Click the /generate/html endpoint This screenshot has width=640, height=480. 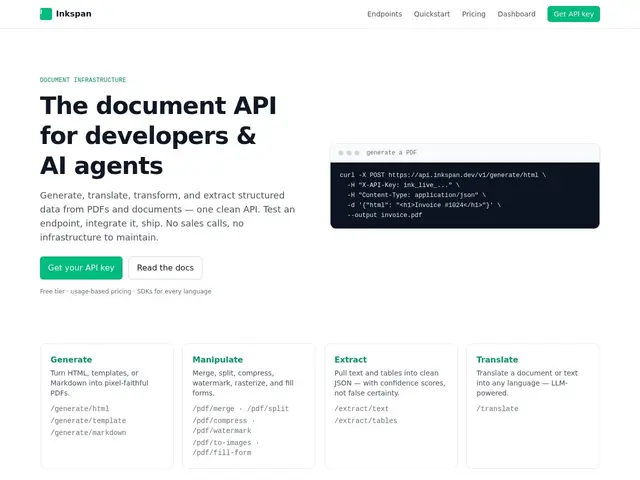coord(80,409)
